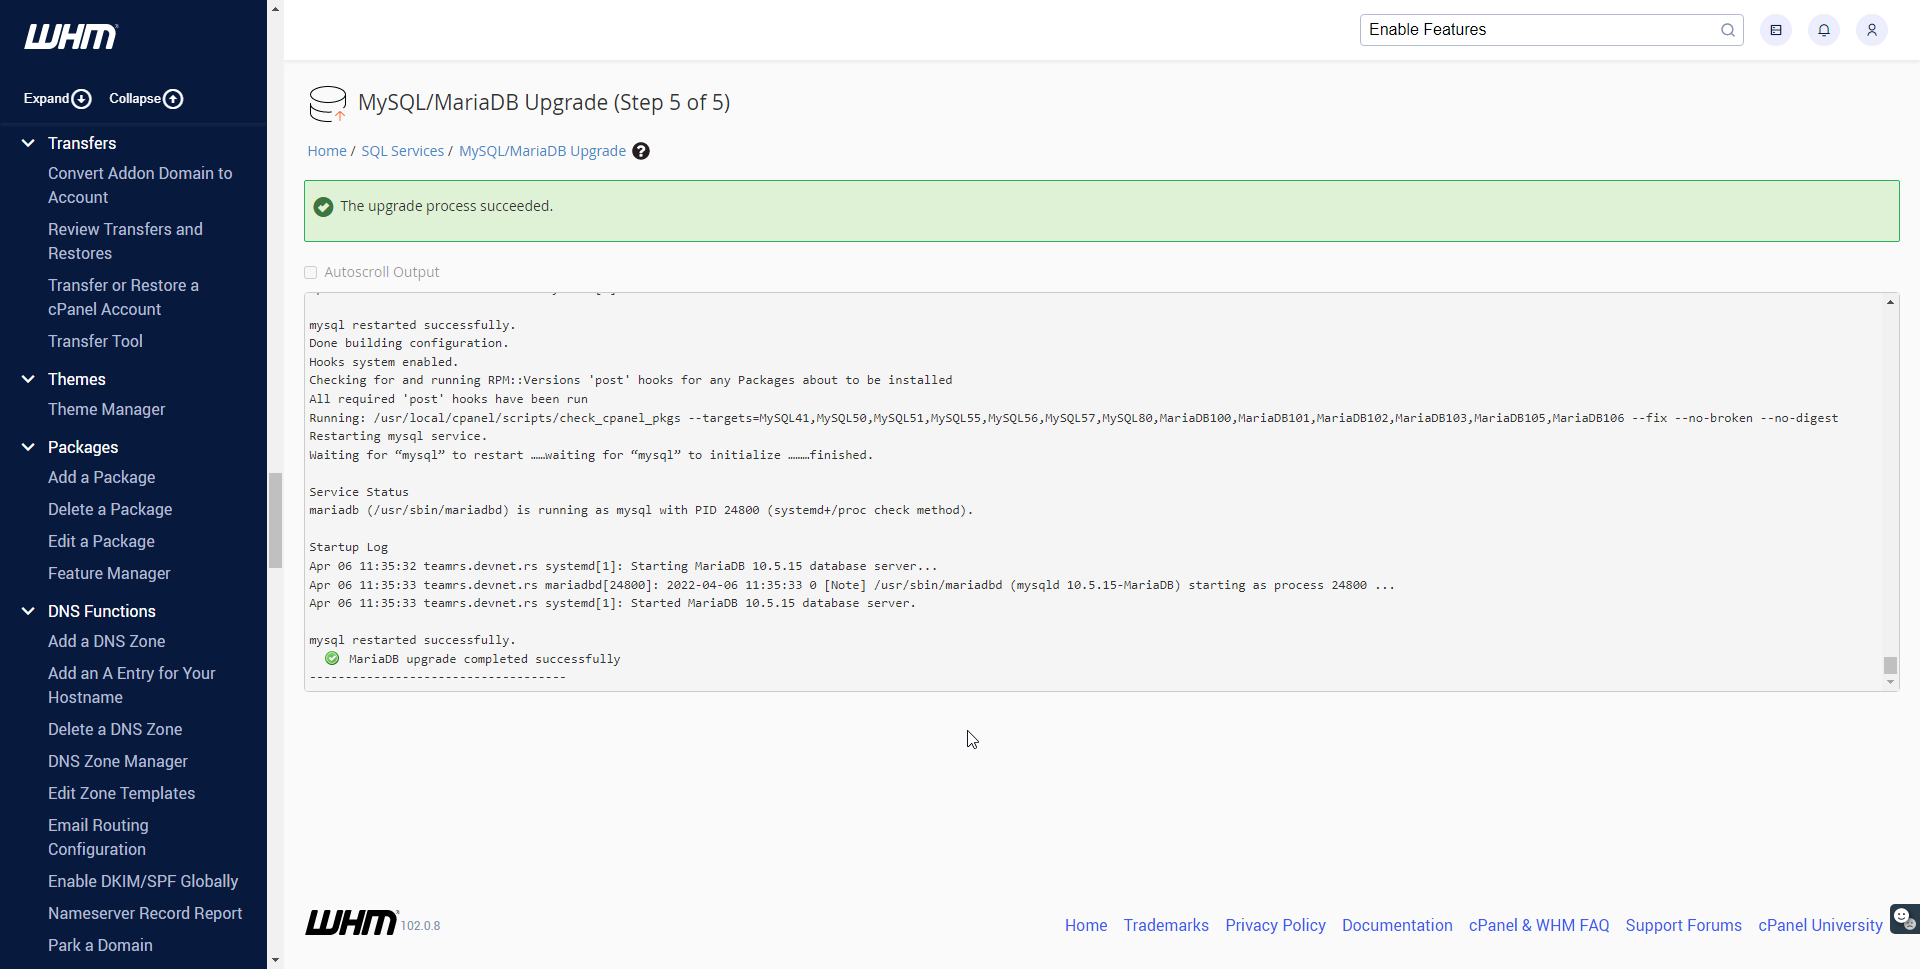1920x969 pixels.
Task: Click the output log scrollbar thumb
Action: tap(1890, 665)
